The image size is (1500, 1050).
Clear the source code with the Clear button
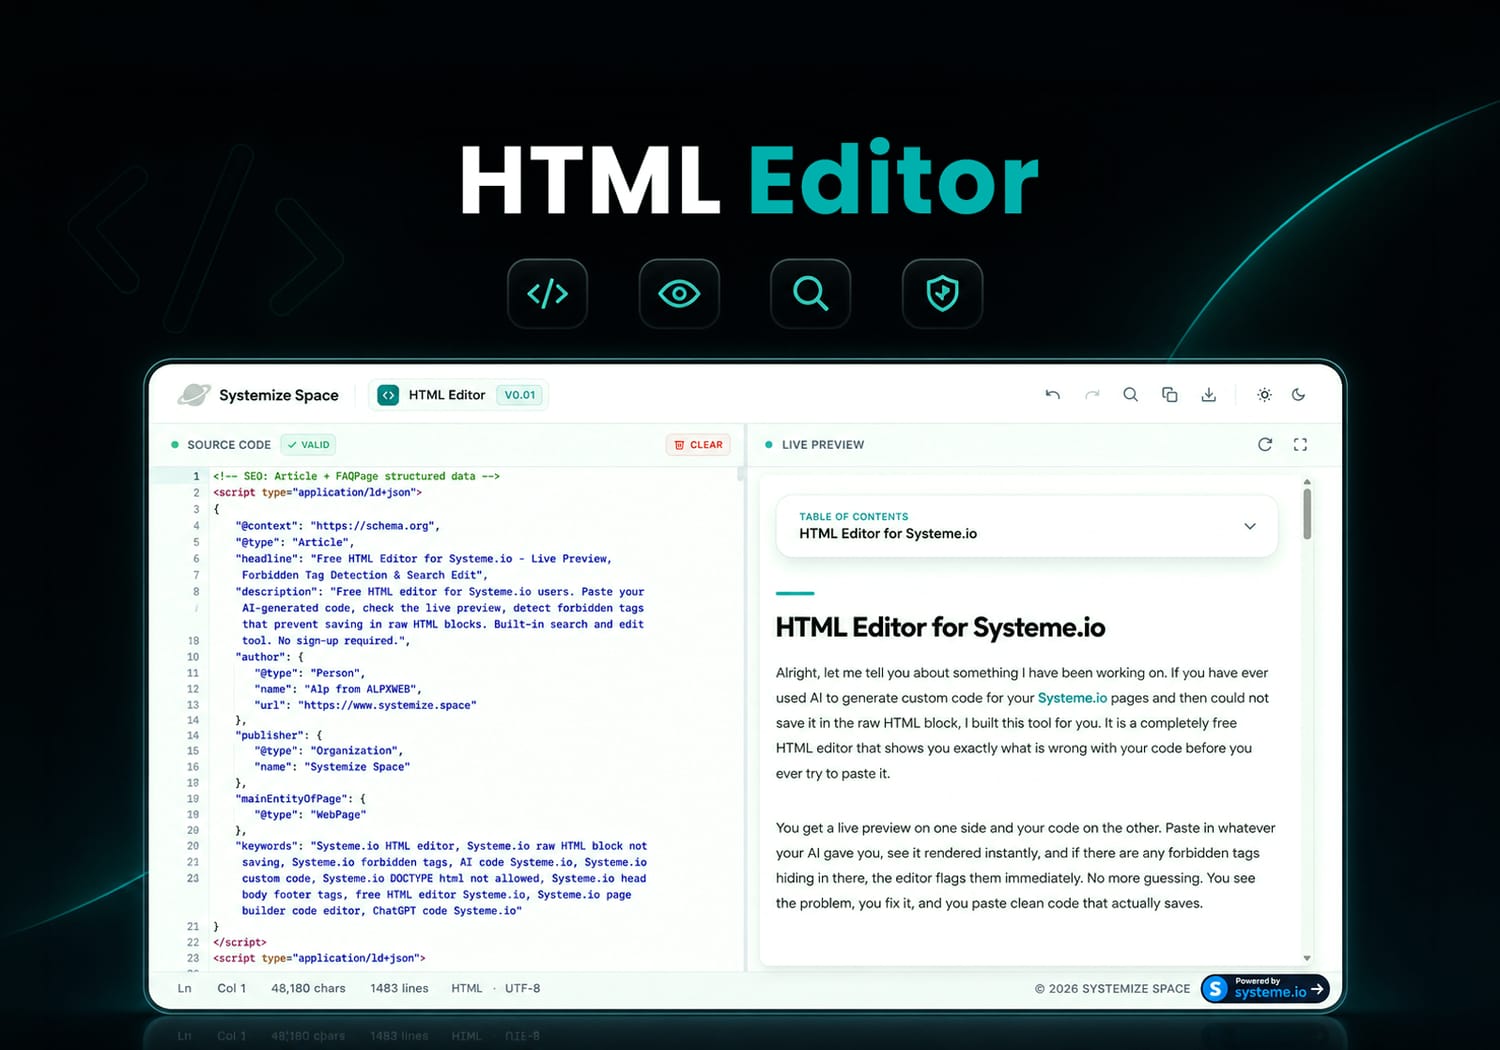pyautogui.click(x=698, y=445)
